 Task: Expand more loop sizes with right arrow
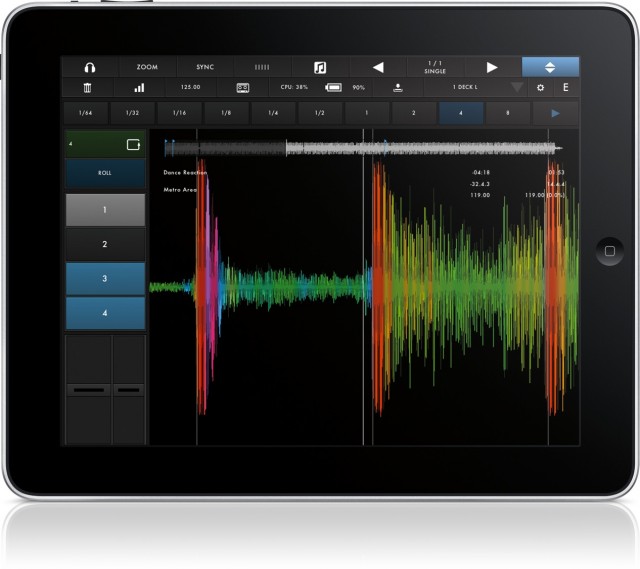click(x=555, y=113)
